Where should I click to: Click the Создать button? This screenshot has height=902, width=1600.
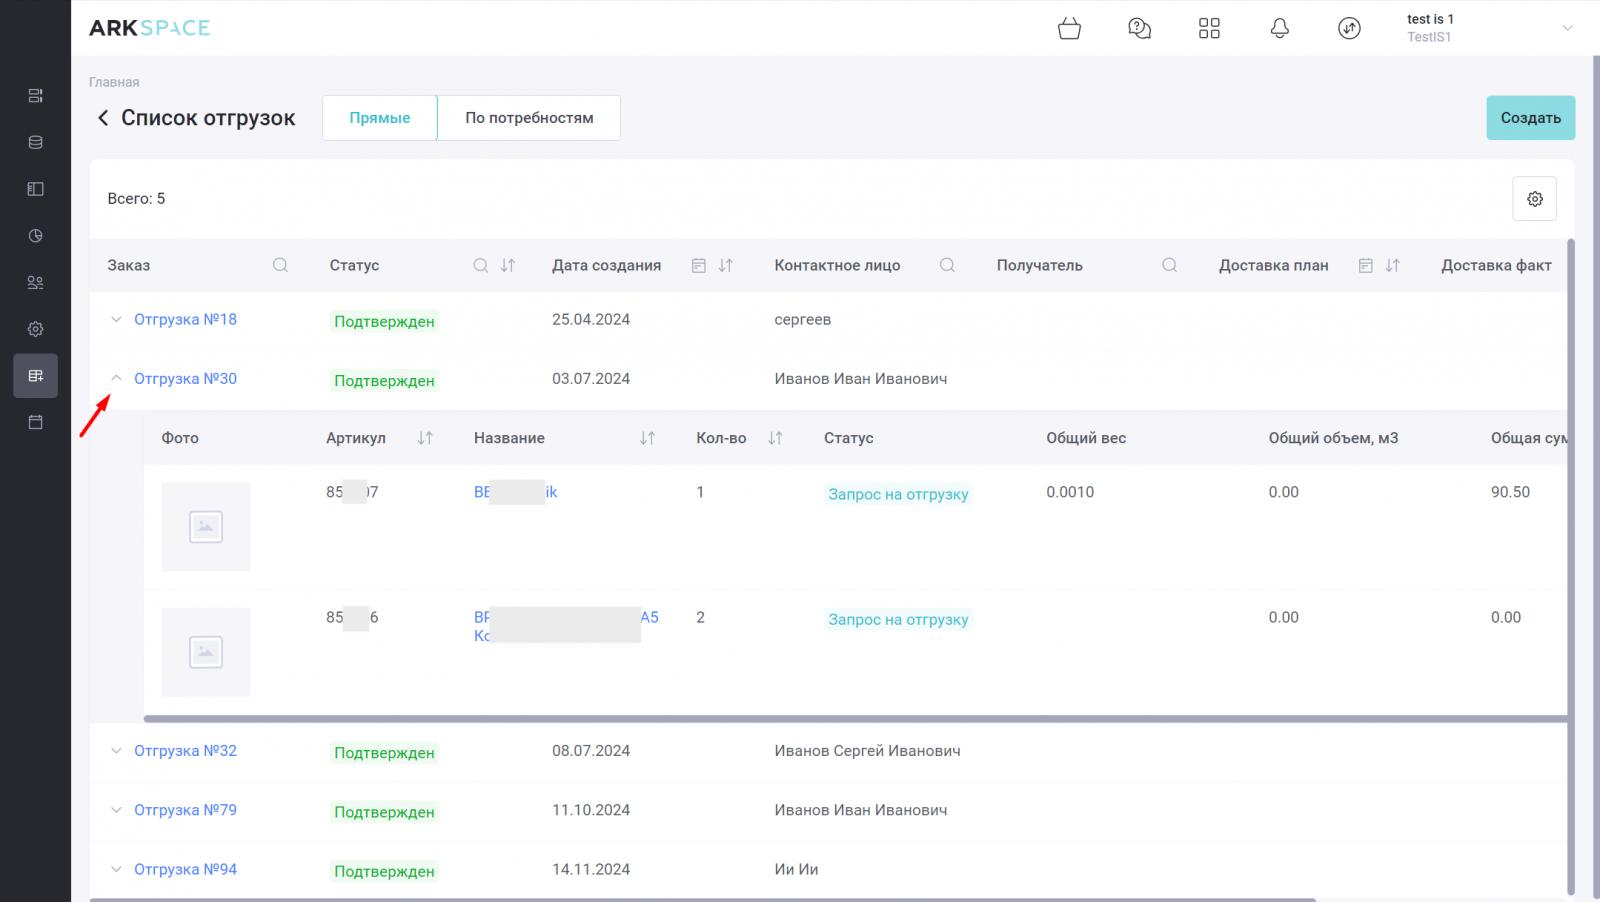(x=1530, y=118)
